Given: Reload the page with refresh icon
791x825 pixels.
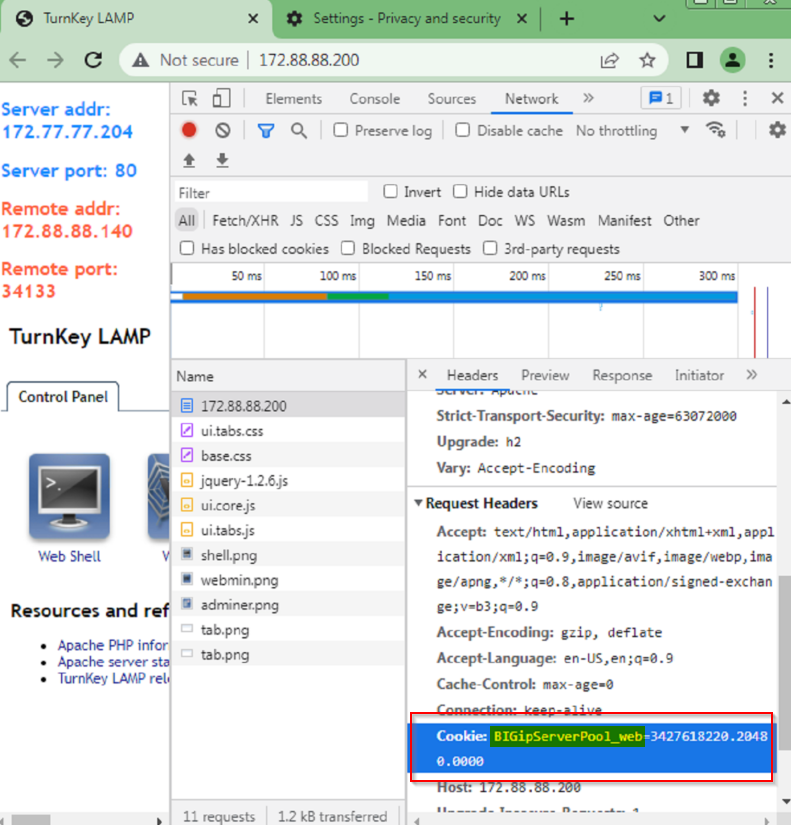Looking at the screenshot, I should (x=93, y=61).
